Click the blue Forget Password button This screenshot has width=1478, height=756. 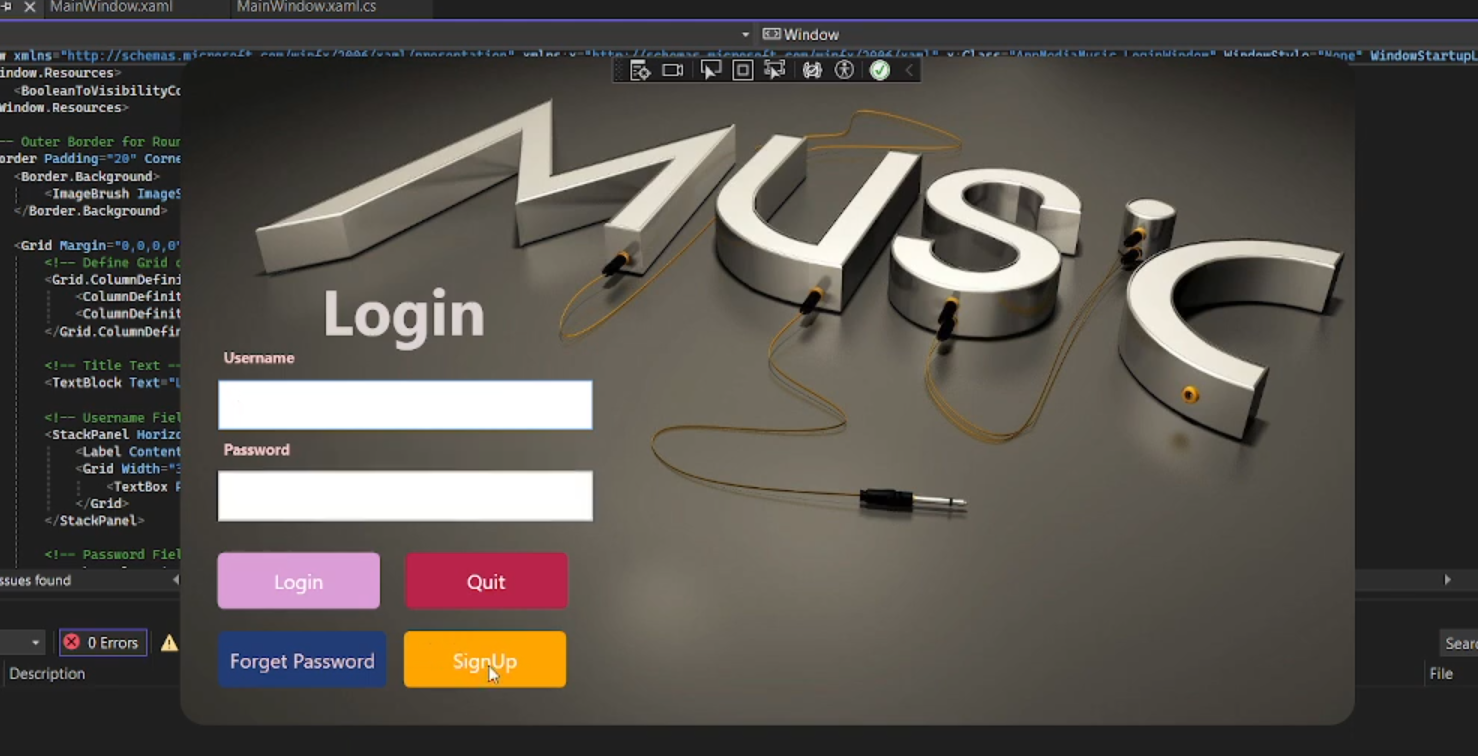coord(302,660)
